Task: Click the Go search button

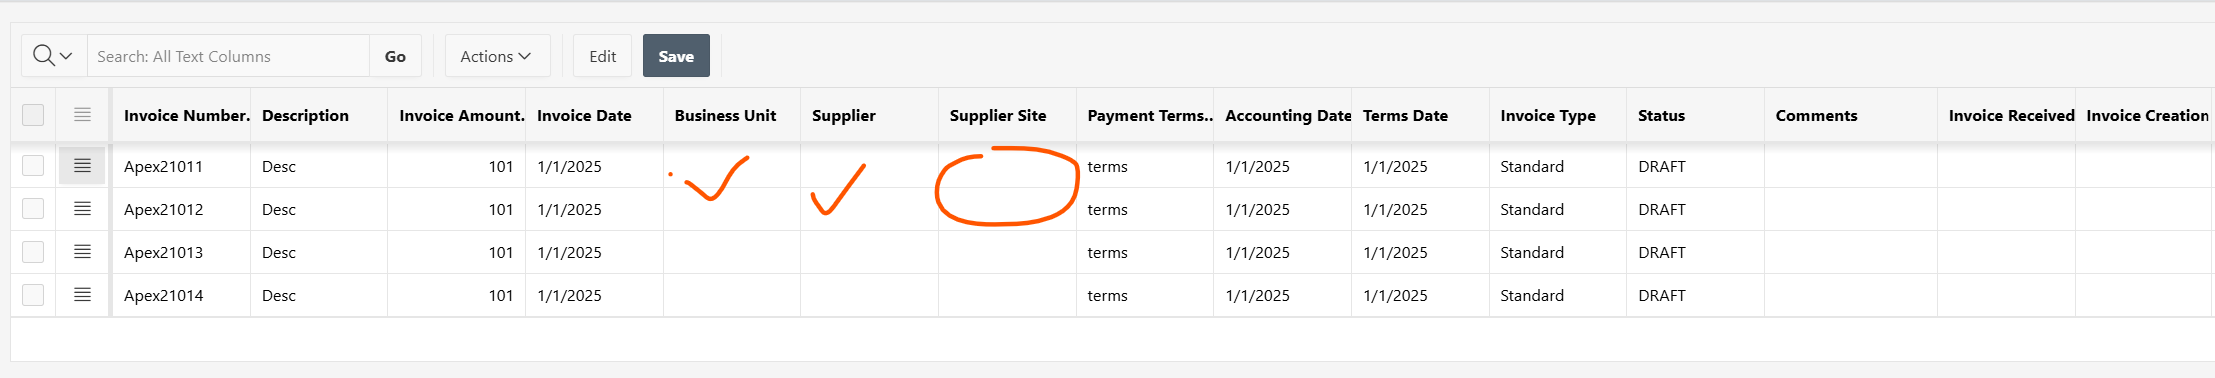Action: pyautogui.click(x=395, y=56)
